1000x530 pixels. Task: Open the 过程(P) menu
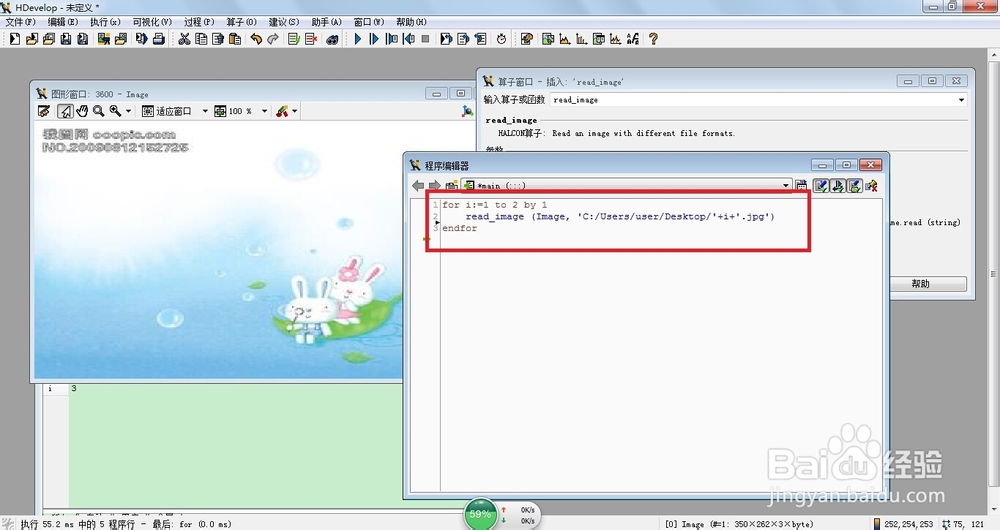[199, 22]
